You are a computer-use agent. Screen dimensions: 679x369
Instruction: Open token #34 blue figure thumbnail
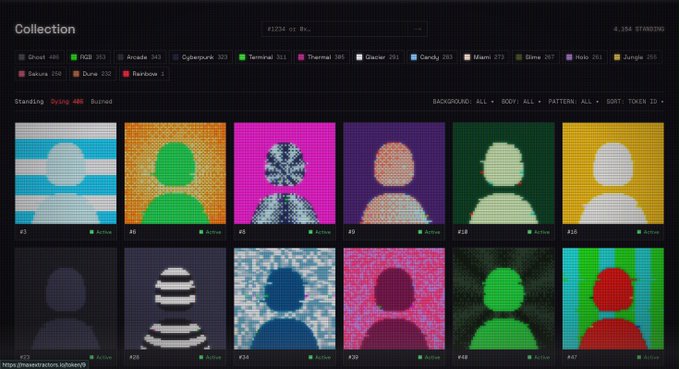(285, 298)
